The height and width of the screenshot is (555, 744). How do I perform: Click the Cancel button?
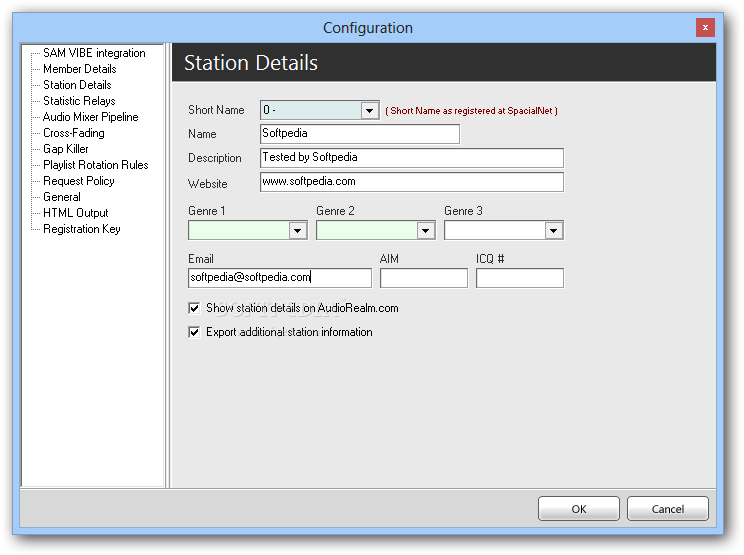pyautogui.click(x=668, y=509)
